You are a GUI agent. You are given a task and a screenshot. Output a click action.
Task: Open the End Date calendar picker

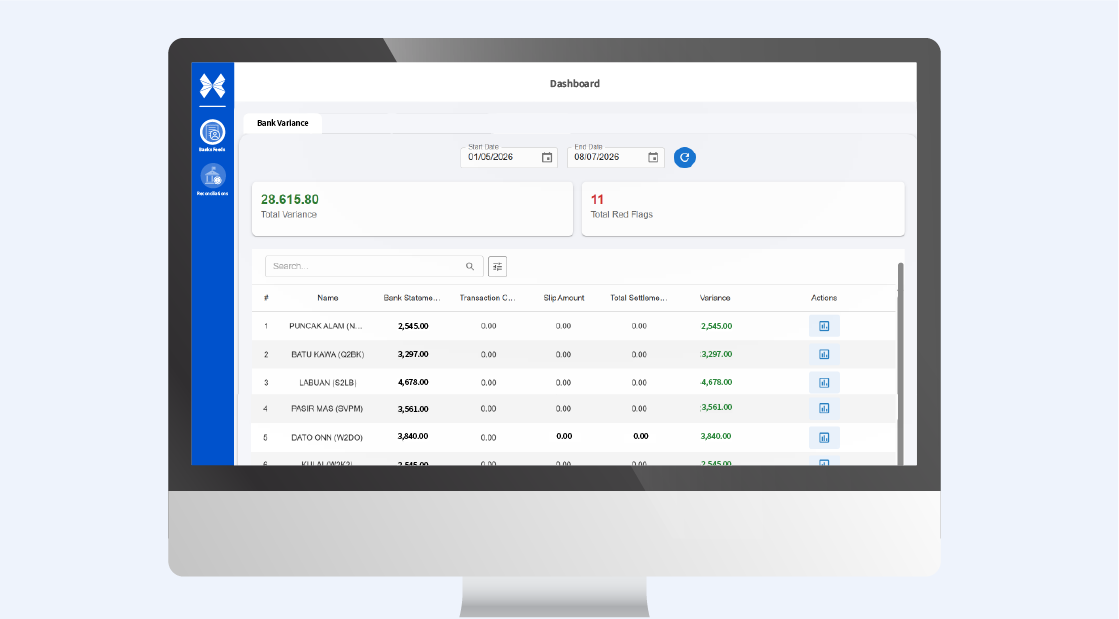(x=652, y=158)
